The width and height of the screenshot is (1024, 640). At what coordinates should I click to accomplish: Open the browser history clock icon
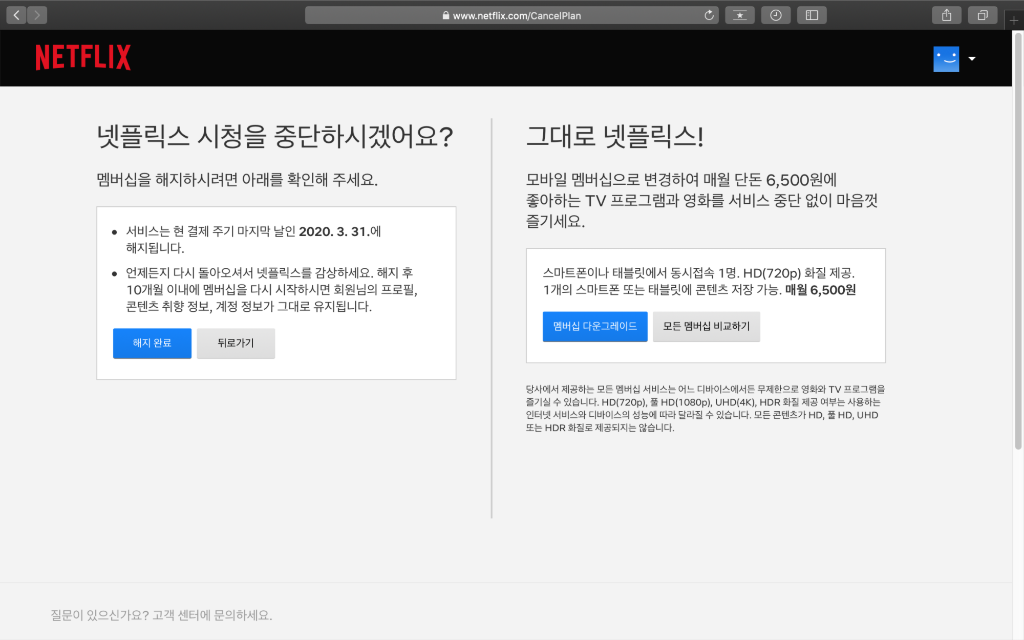[x=776, y=15]
